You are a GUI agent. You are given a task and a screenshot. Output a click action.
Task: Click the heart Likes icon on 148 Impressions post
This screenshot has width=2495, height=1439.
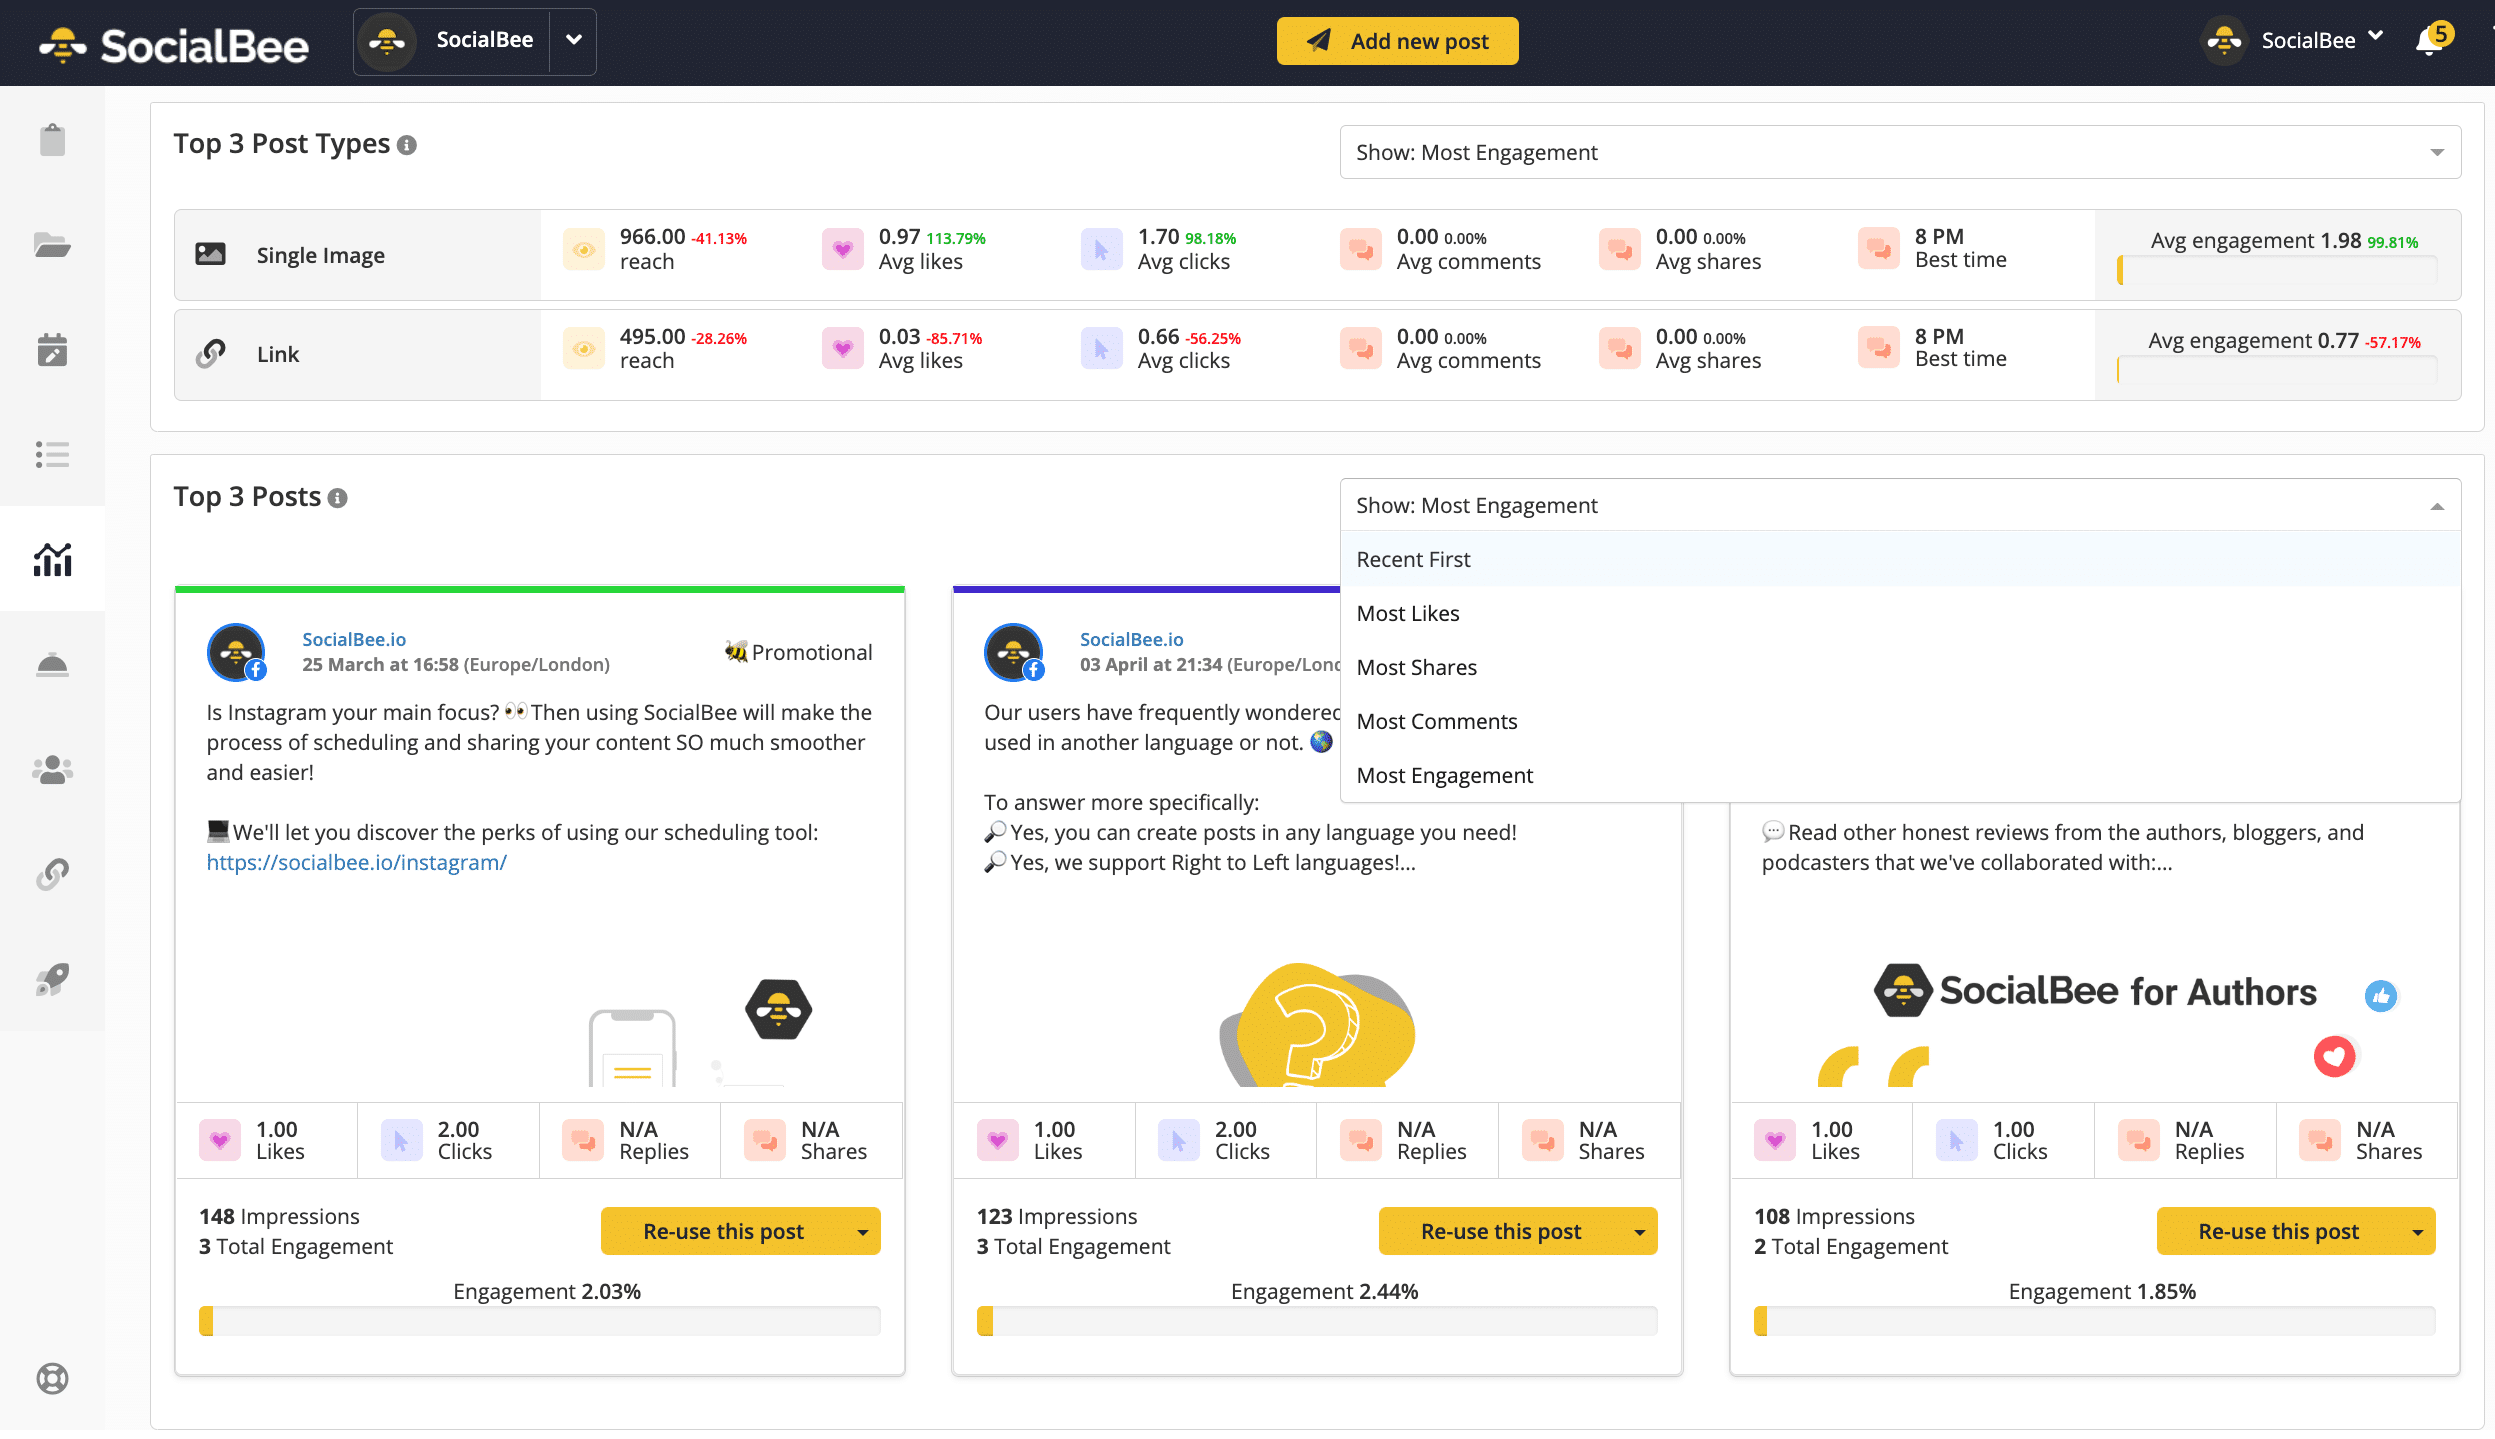[x=220, y=1140]
